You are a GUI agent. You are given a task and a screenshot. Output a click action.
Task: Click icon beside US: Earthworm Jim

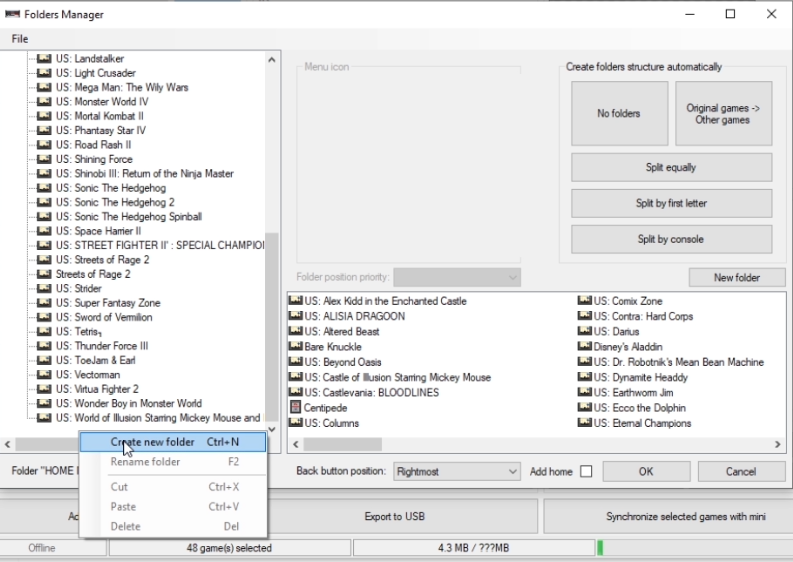585,392
